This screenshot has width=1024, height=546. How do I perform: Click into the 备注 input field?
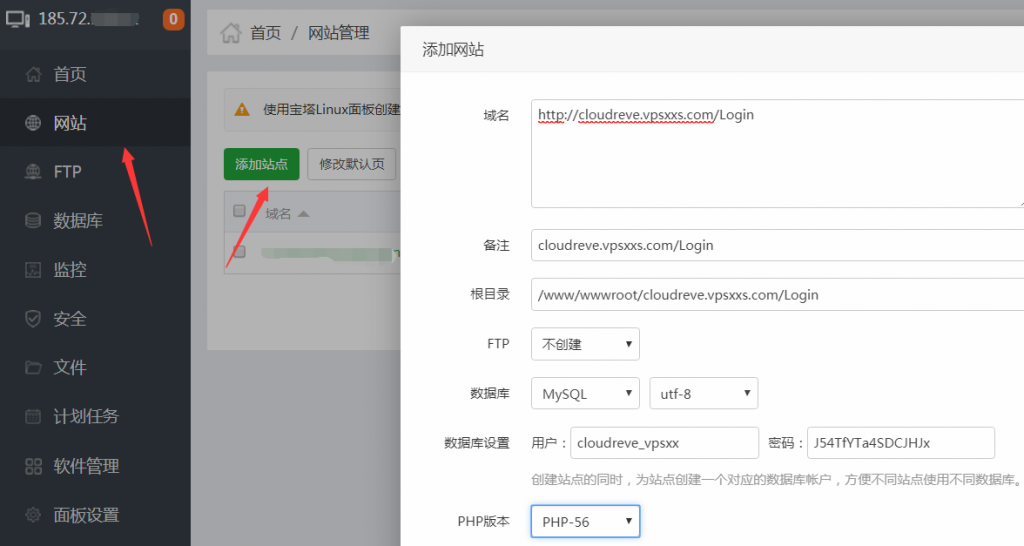click(x=777, y=245)
